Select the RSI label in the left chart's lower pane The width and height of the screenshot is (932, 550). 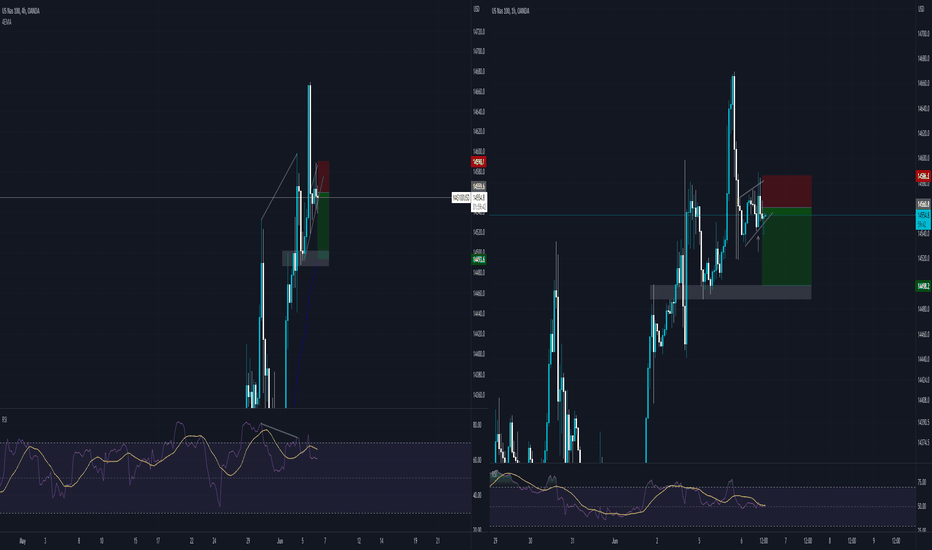4,420
